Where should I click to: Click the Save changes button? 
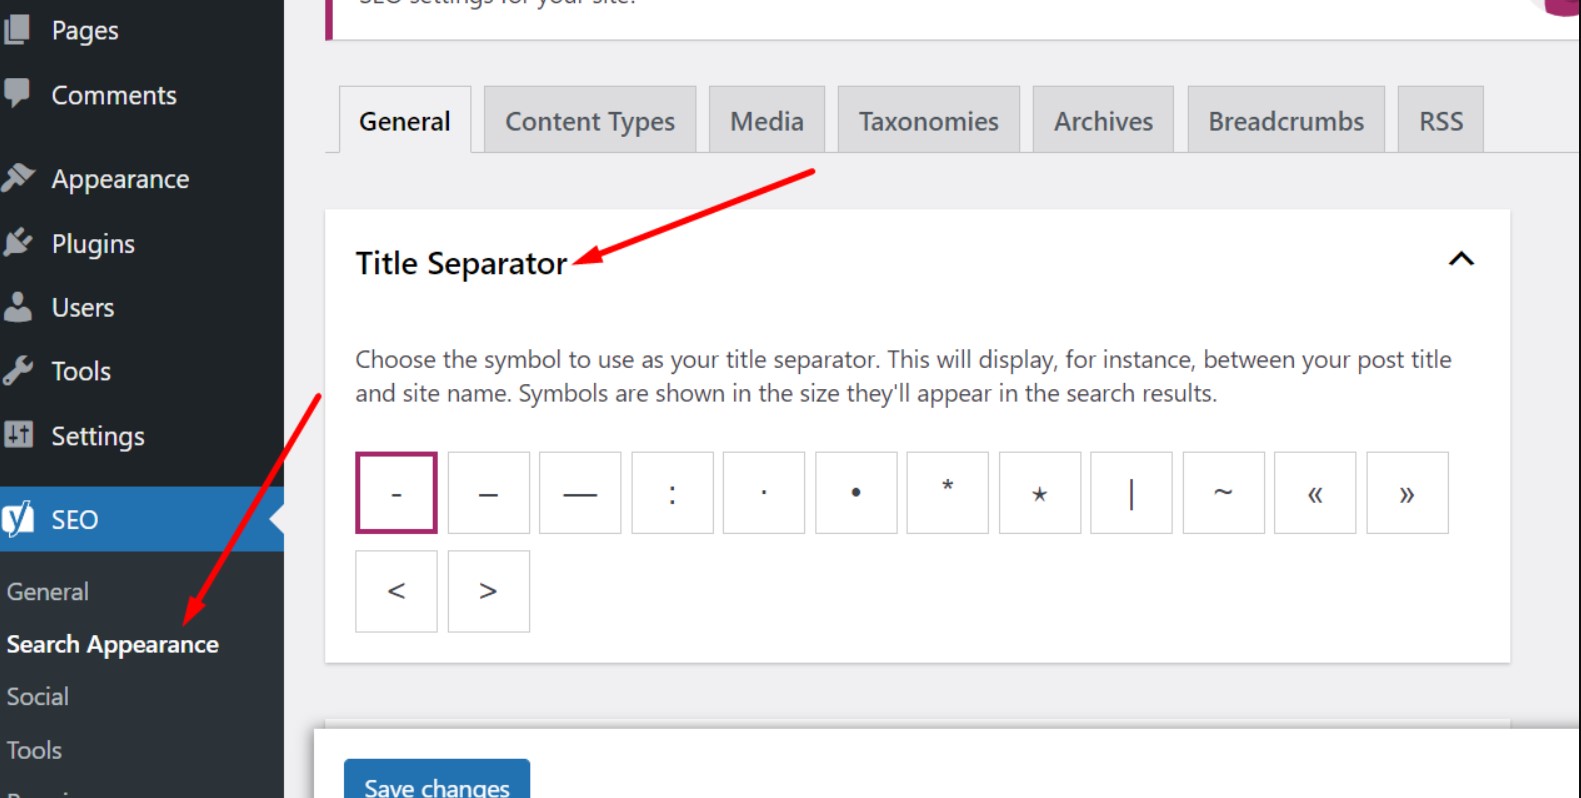[437, 783]
